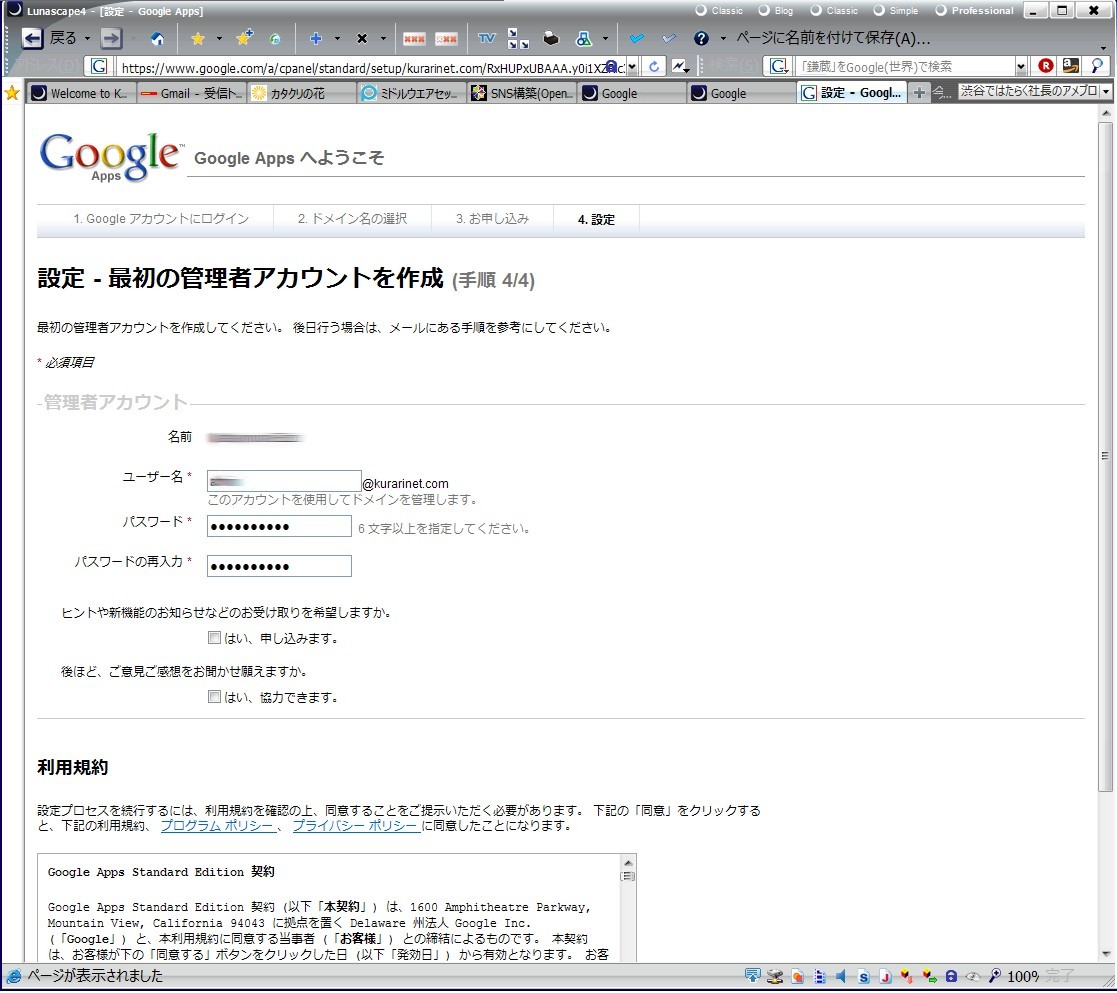Click the ユーザー名 input field

click(x=284, y=482)
